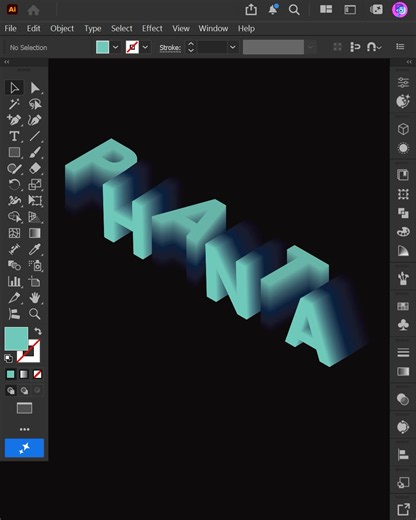Set paint mode to Gradient
The height and width of the screenshot is (520, 416).
coord(24,374)
